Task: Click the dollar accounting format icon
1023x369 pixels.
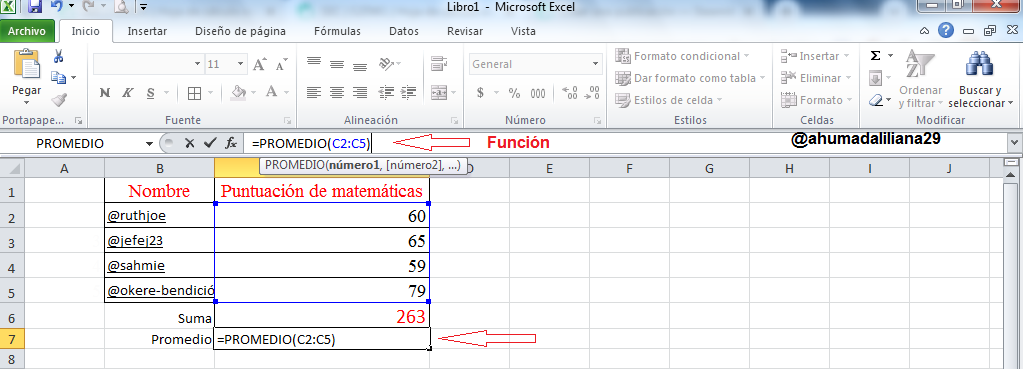Action: click(480, 93)
